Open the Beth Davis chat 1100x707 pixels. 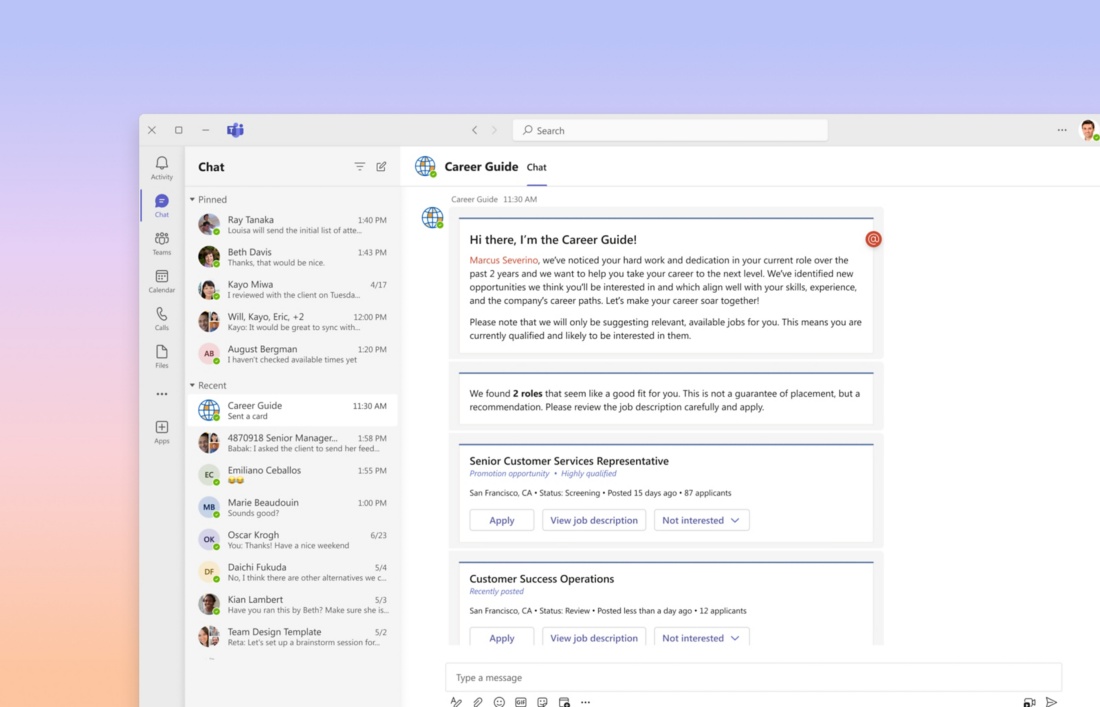click(293, 257)
